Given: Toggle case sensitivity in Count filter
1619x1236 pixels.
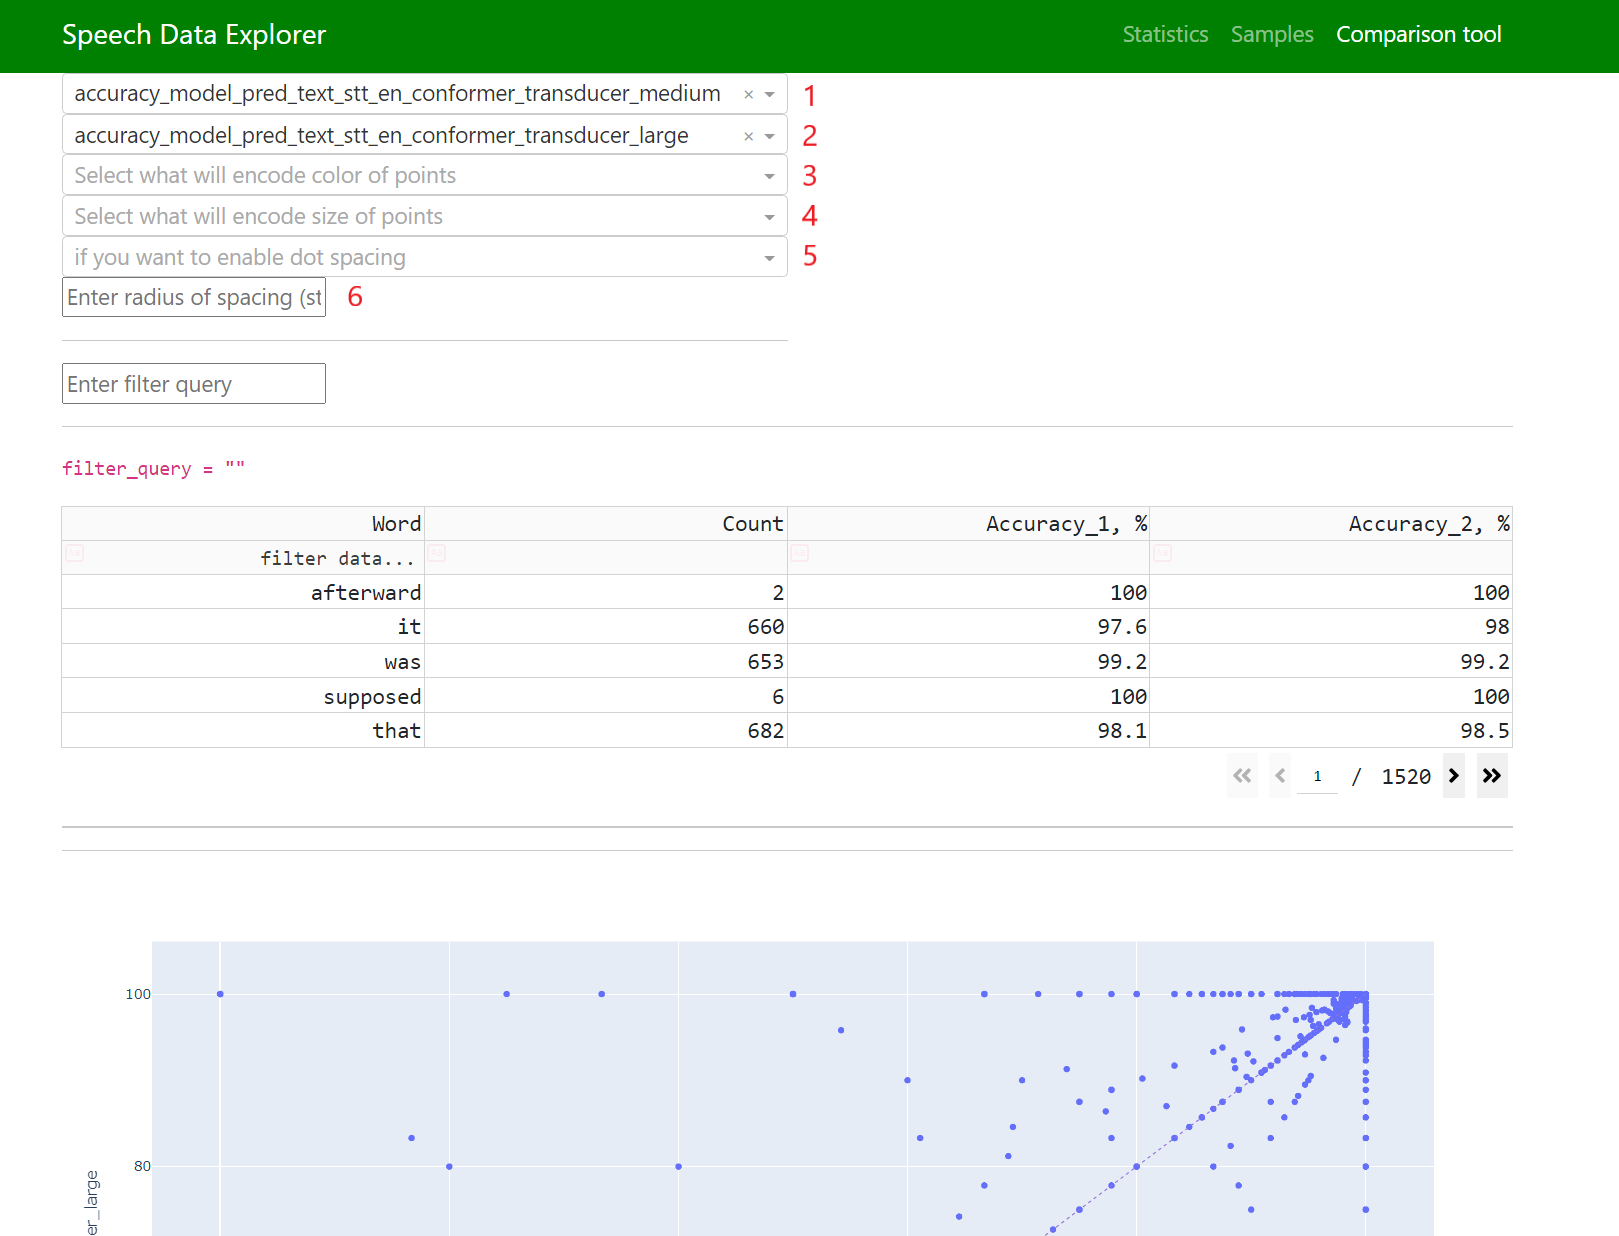Looking at the screenshot, I should 437,553.
